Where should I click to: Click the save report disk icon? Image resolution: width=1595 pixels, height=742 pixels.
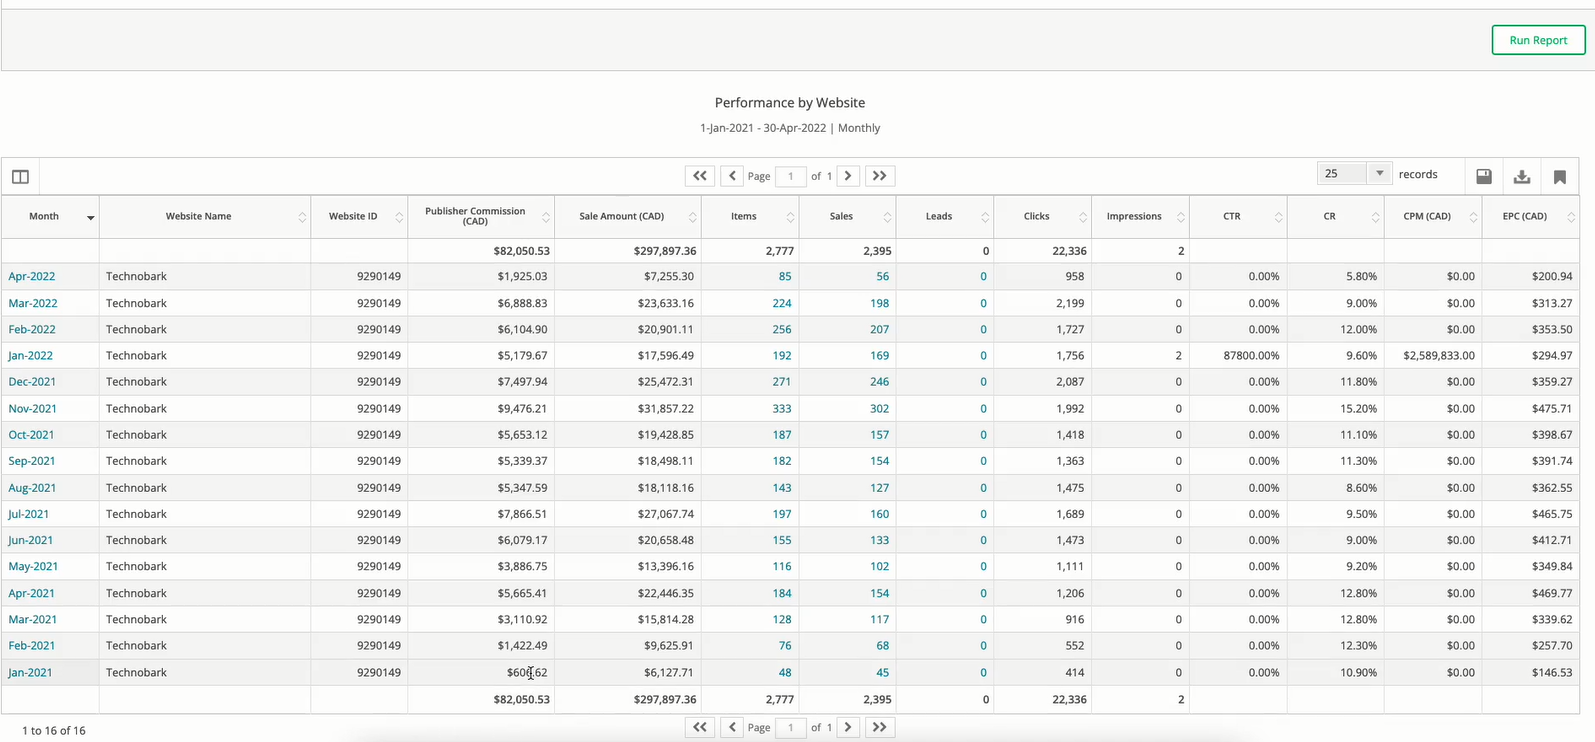1484,177
